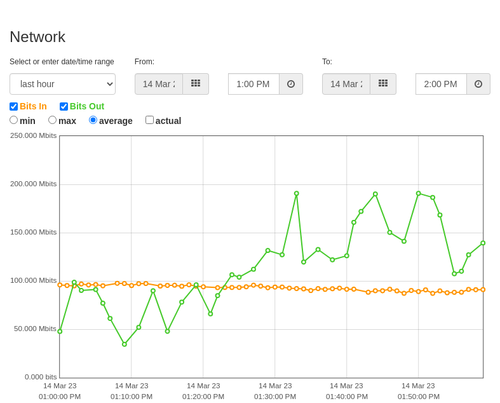Click the '01:10:00 PM' time axis label

pos(131,397)
